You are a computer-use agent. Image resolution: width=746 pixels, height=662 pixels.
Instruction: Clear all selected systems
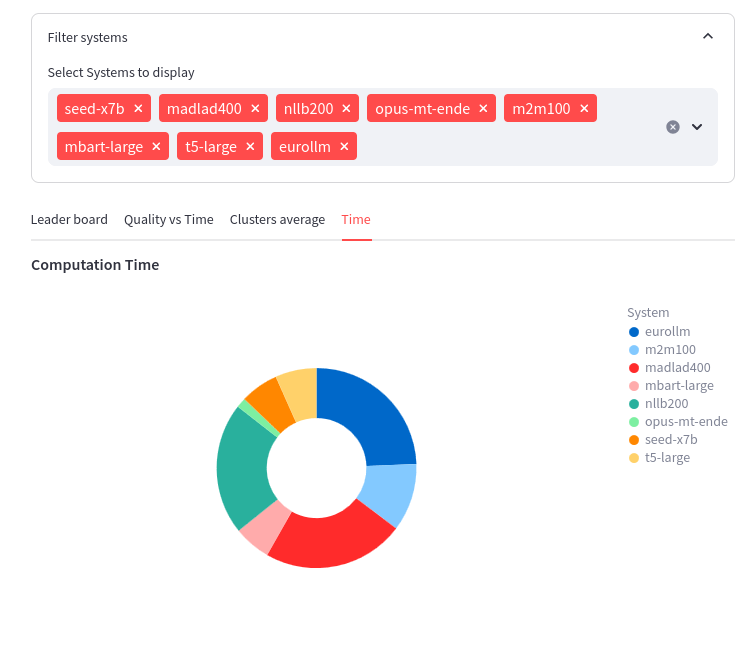(x=673, y=127)
